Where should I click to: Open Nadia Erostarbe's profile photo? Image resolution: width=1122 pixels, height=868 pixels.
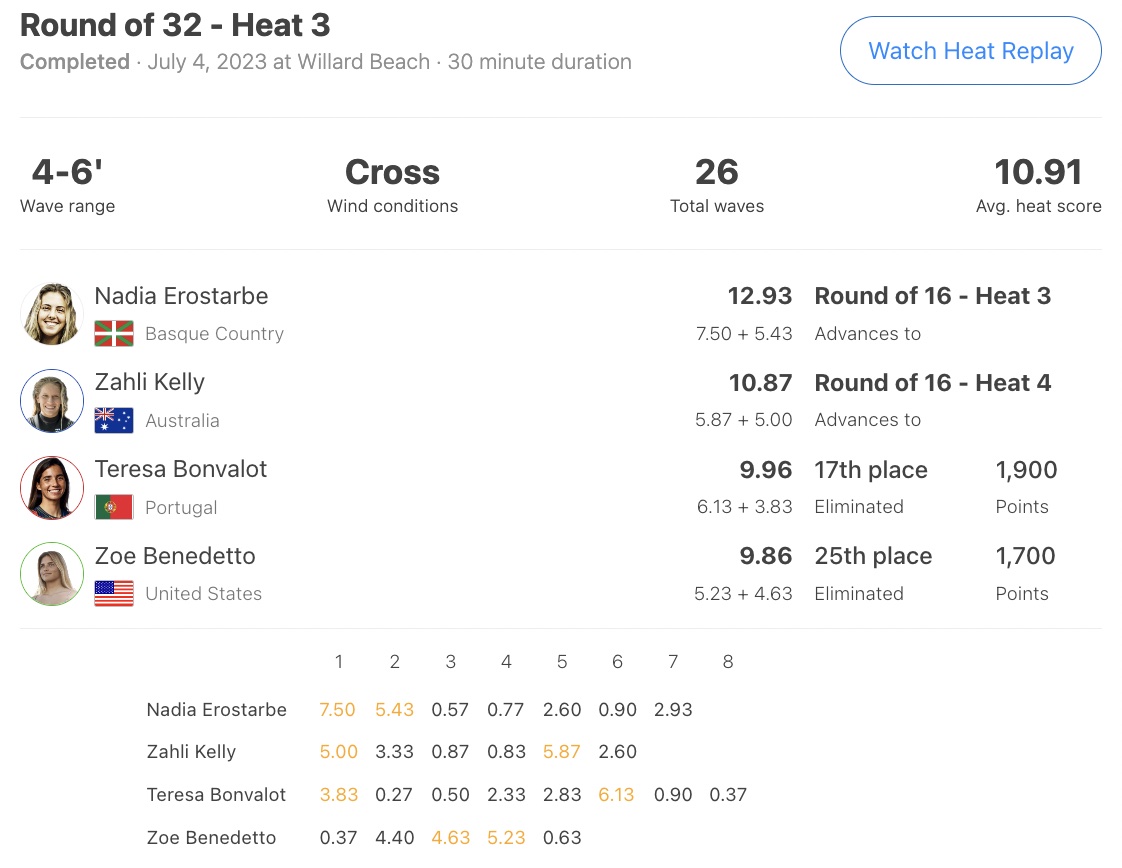tap(52, 313)
